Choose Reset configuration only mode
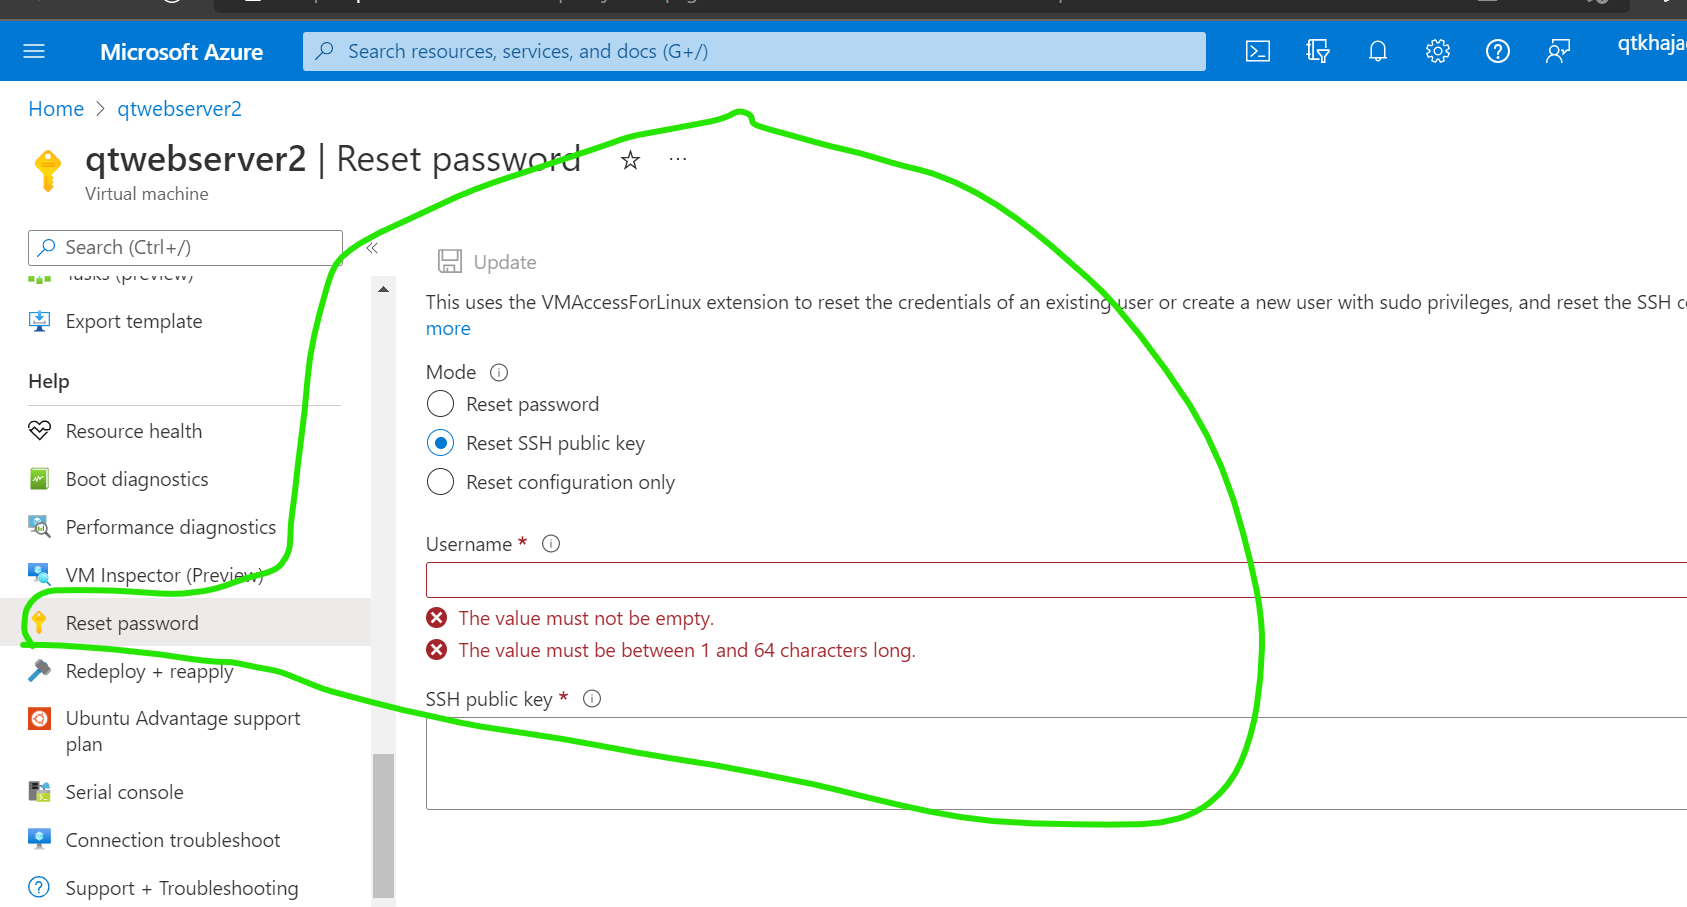This screenshot has height=907, width=1687. (440, 482)
